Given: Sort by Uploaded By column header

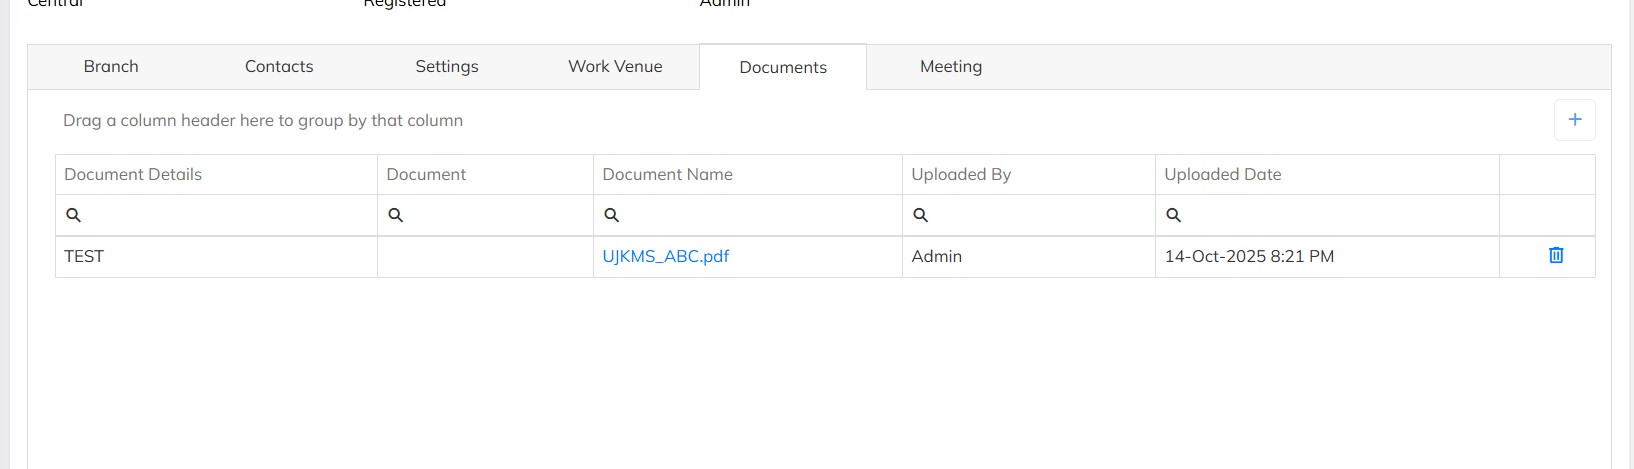Looking at the screenshot, I should [961, 174].
